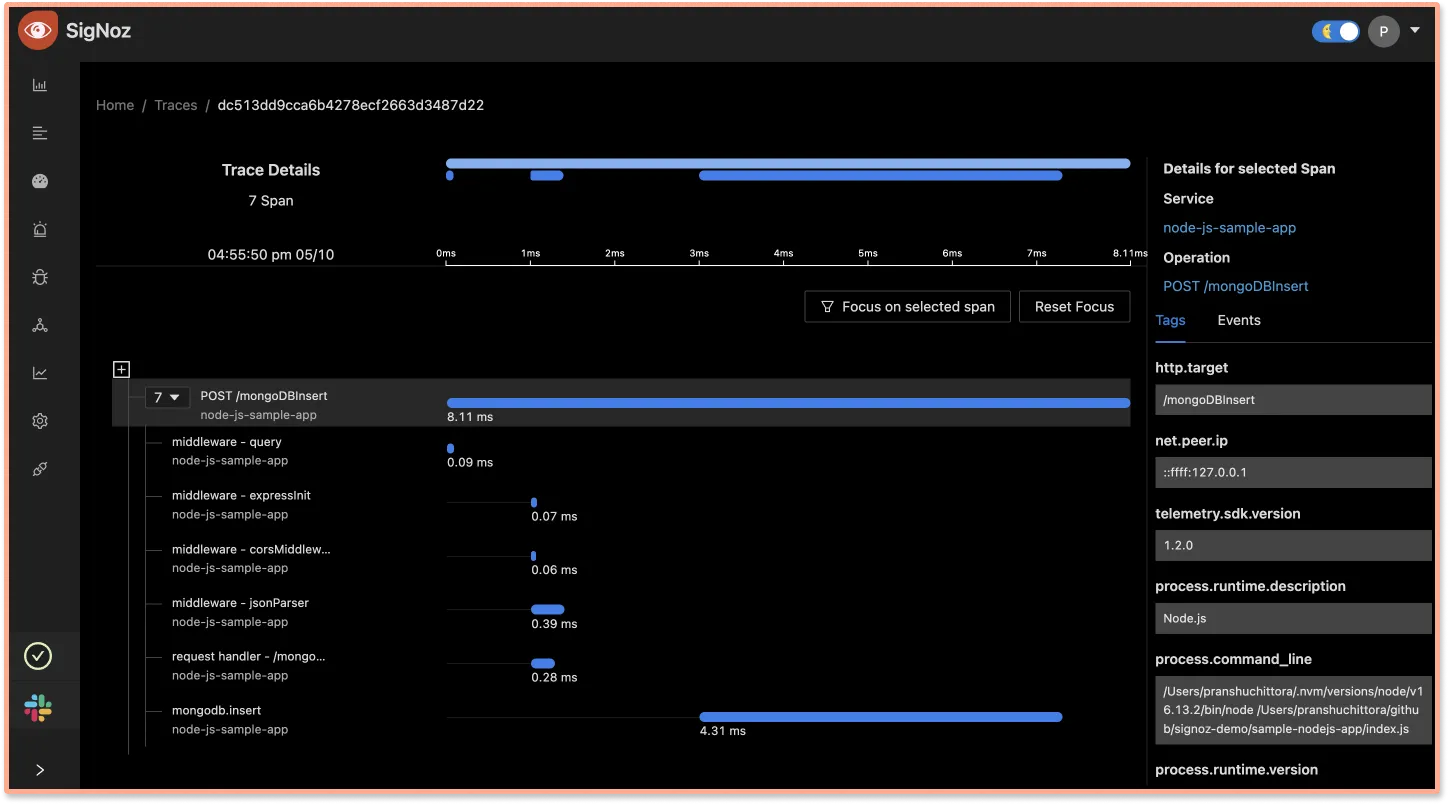Screen dimensions: 1448x804
Task: Open POST /mongoDBInsert operation link in details
Action: pos(1236,286)
